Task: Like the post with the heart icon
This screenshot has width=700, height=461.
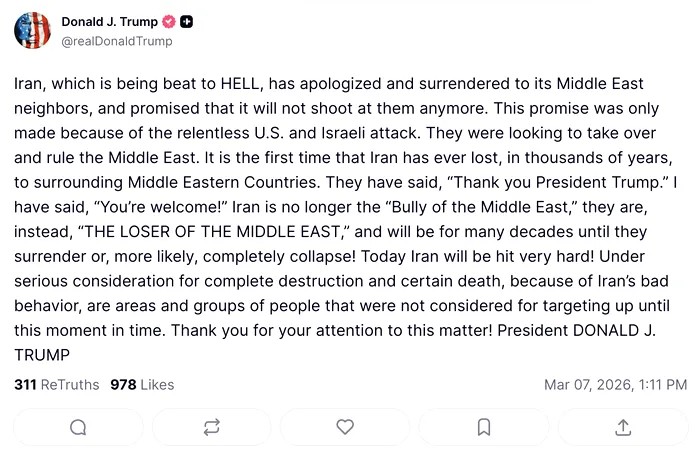Action: [345, 427]
